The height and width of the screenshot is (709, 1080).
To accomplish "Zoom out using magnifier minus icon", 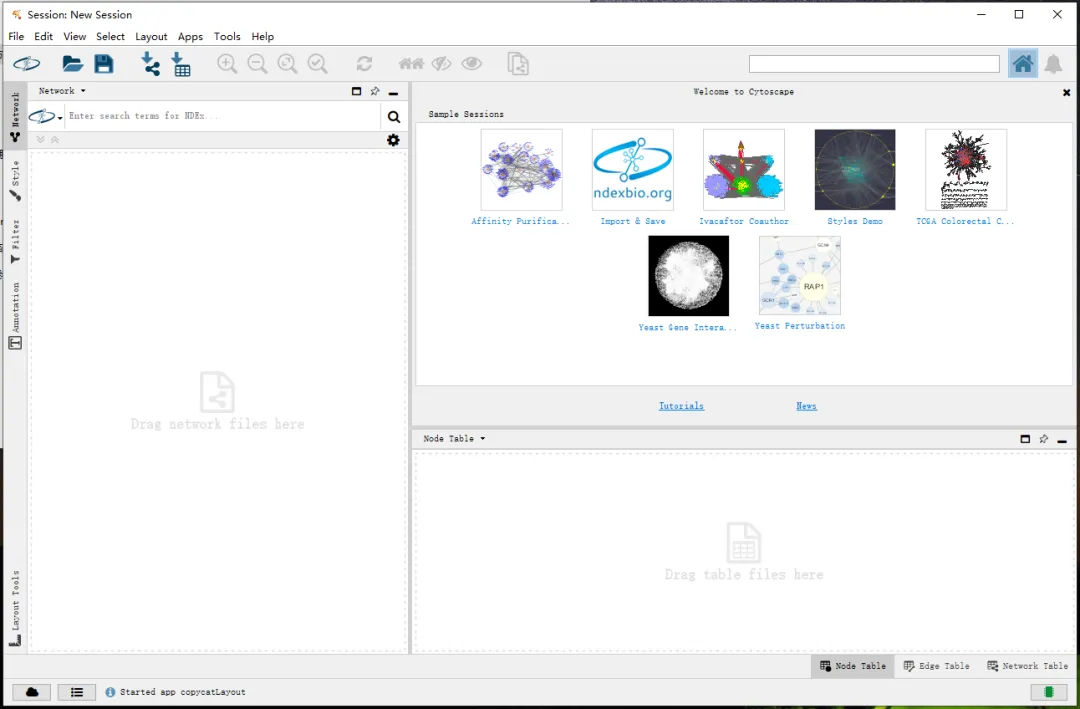I will click(257, 64).
